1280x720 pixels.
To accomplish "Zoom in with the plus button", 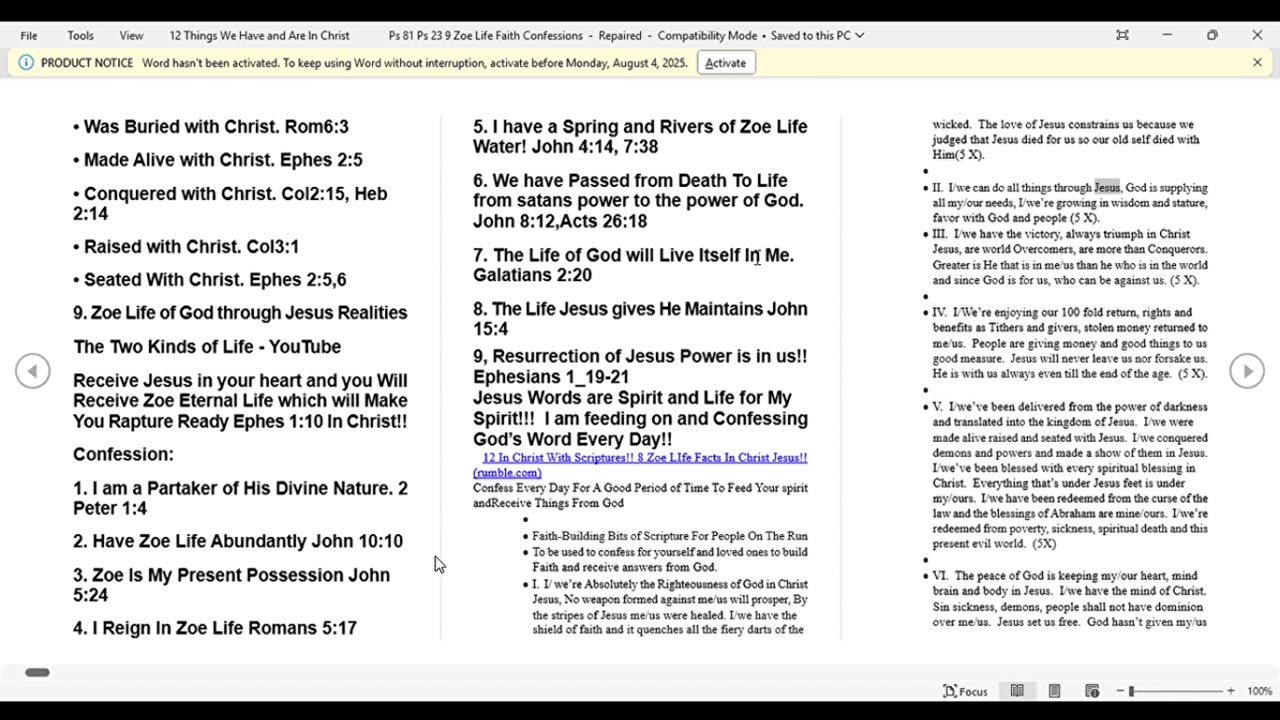I will (1231, 691).
